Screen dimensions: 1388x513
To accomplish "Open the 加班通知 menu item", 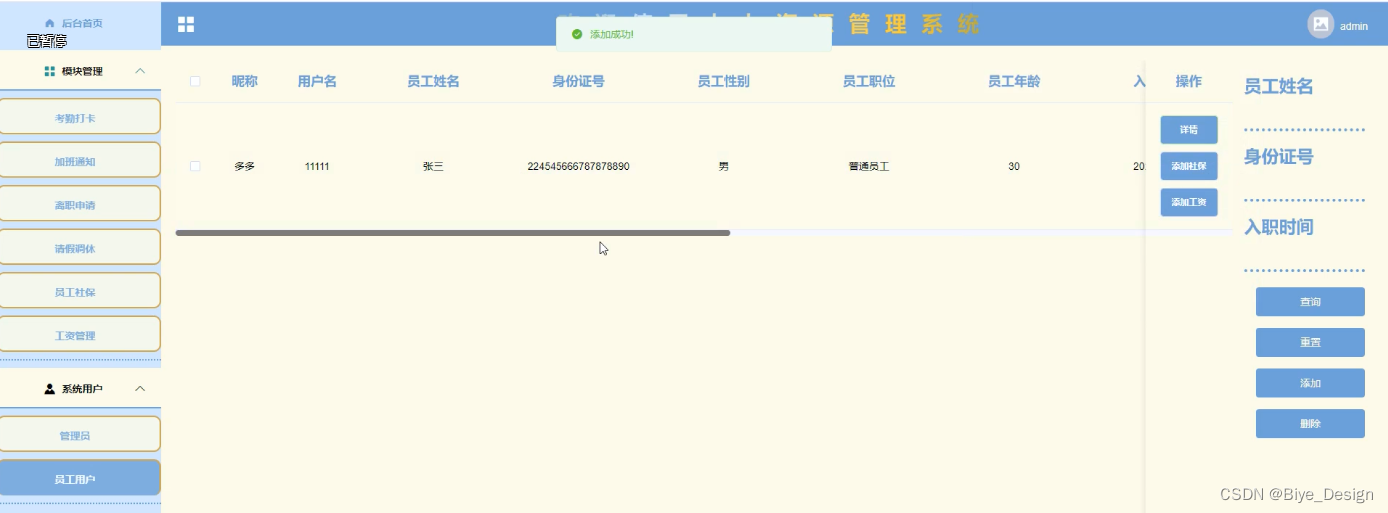I will [80, 160].
